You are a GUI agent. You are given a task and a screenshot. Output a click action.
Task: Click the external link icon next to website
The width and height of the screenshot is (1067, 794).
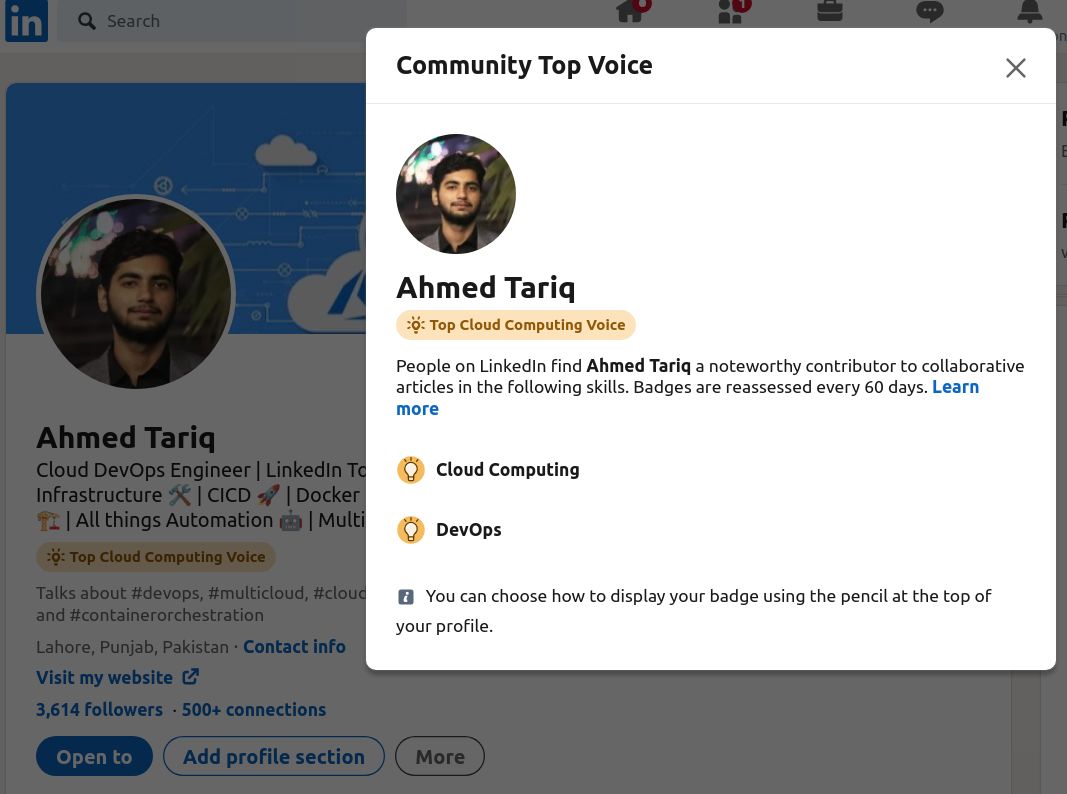[191, 676]
